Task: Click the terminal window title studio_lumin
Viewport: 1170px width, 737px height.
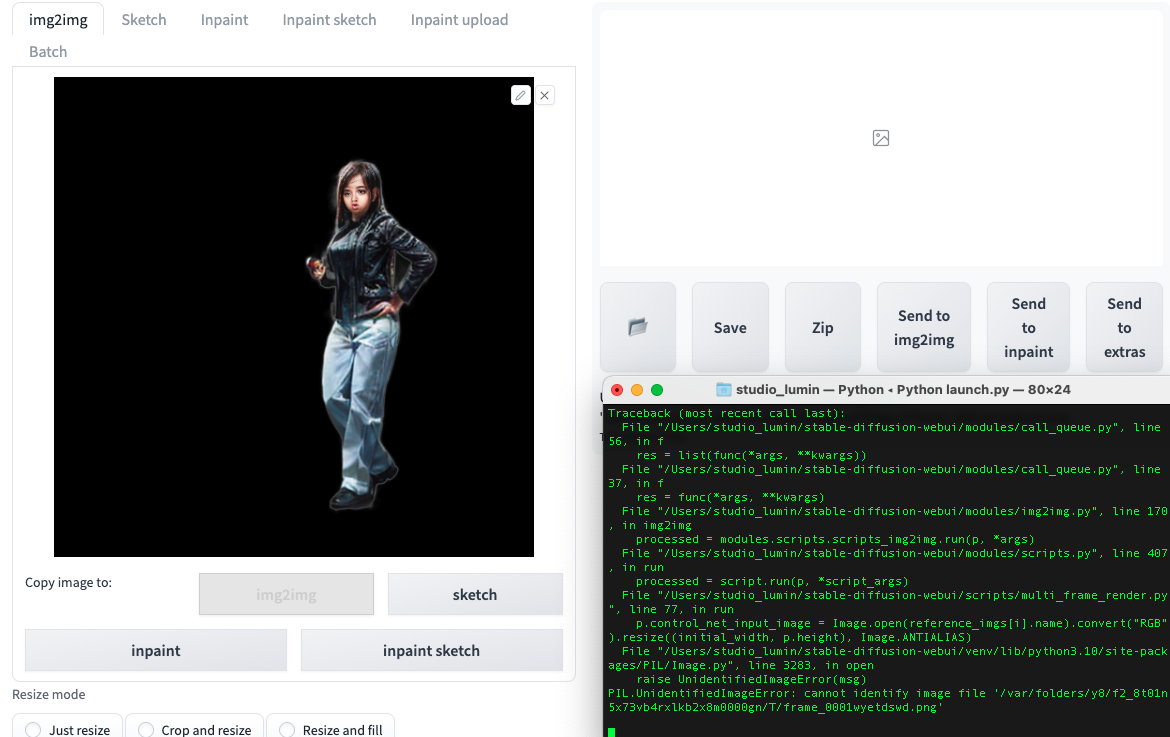Action: tap(903, 389)
